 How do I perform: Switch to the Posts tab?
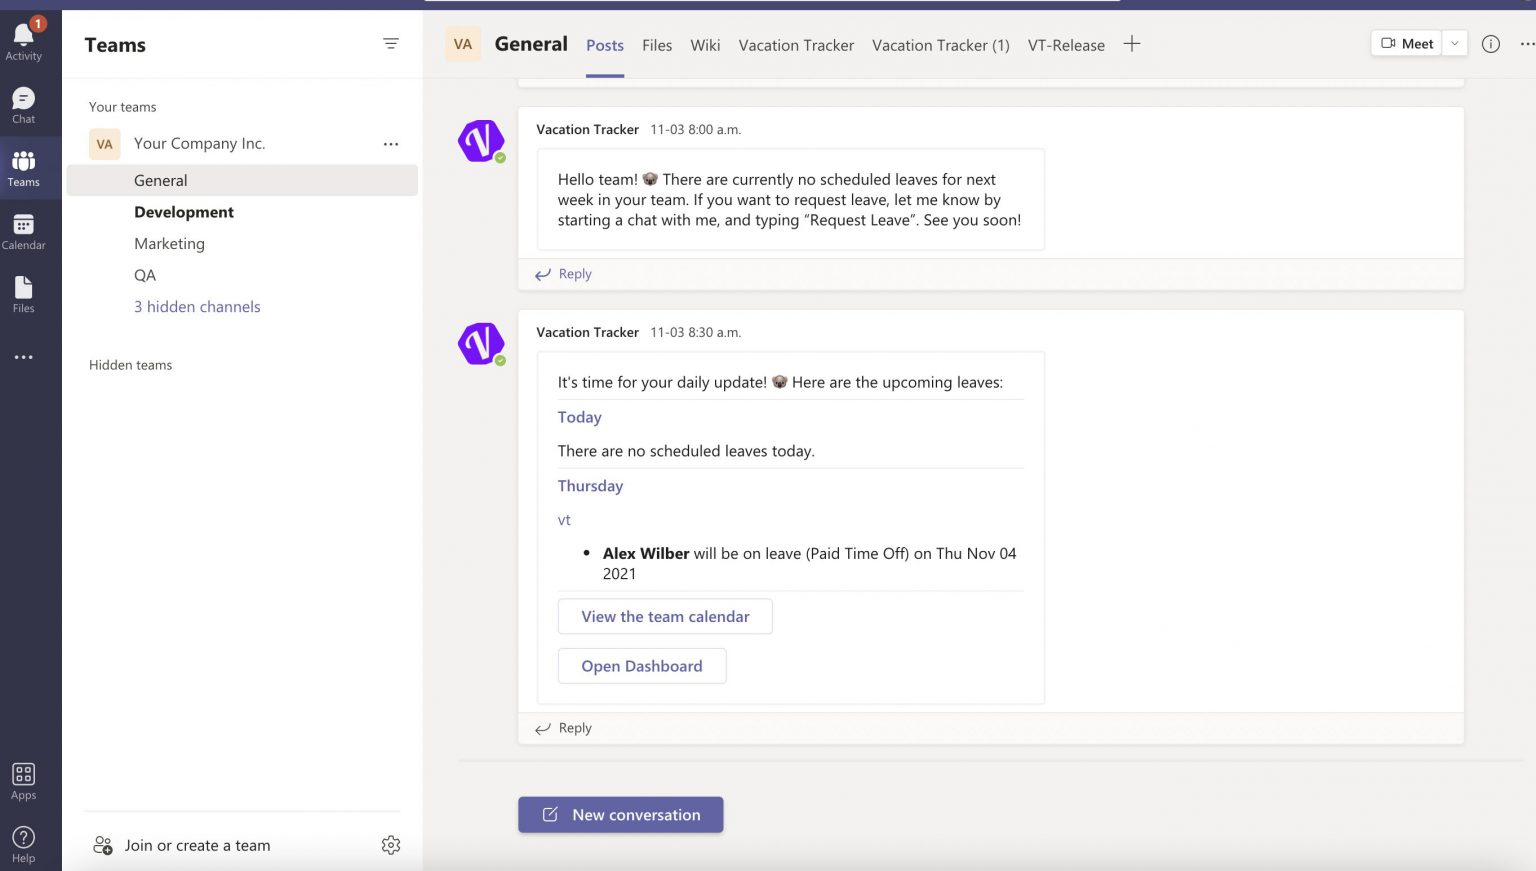pyautogui.click(x=605, y=45)
